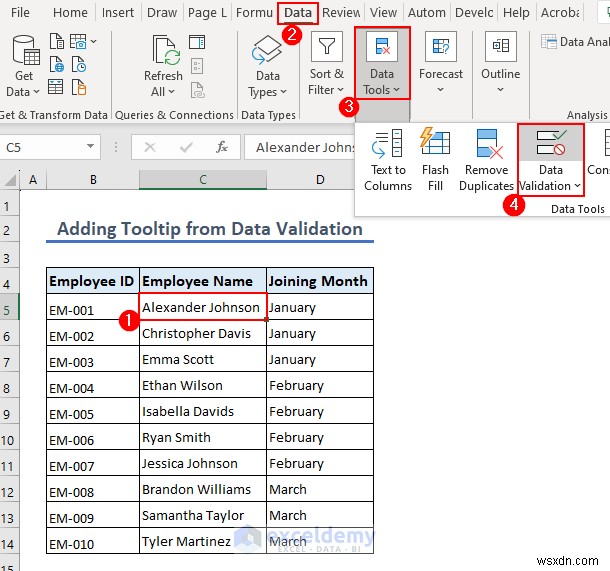This screenshot has height=571, width=610.
Task: Switch to the View tab
Action: [383, 13]
